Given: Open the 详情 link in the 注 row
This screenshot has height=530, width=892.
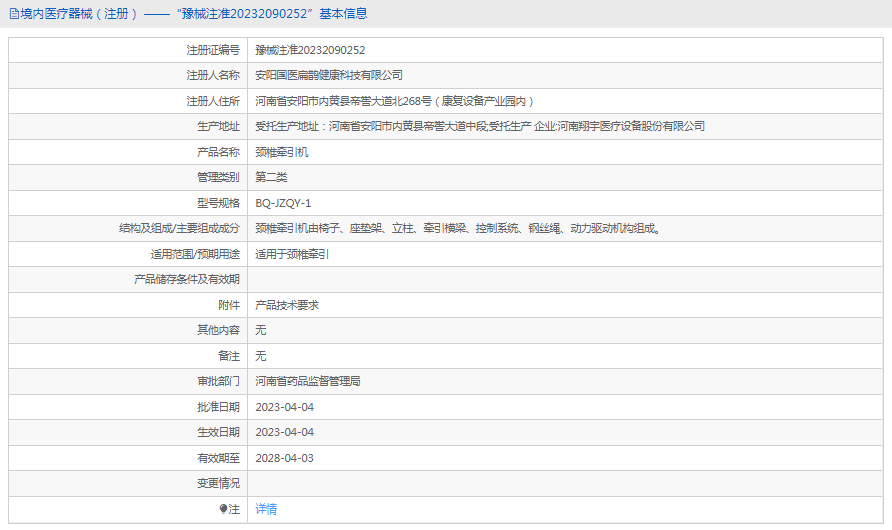Looking at the screenshot, I should tap(266, 509).
